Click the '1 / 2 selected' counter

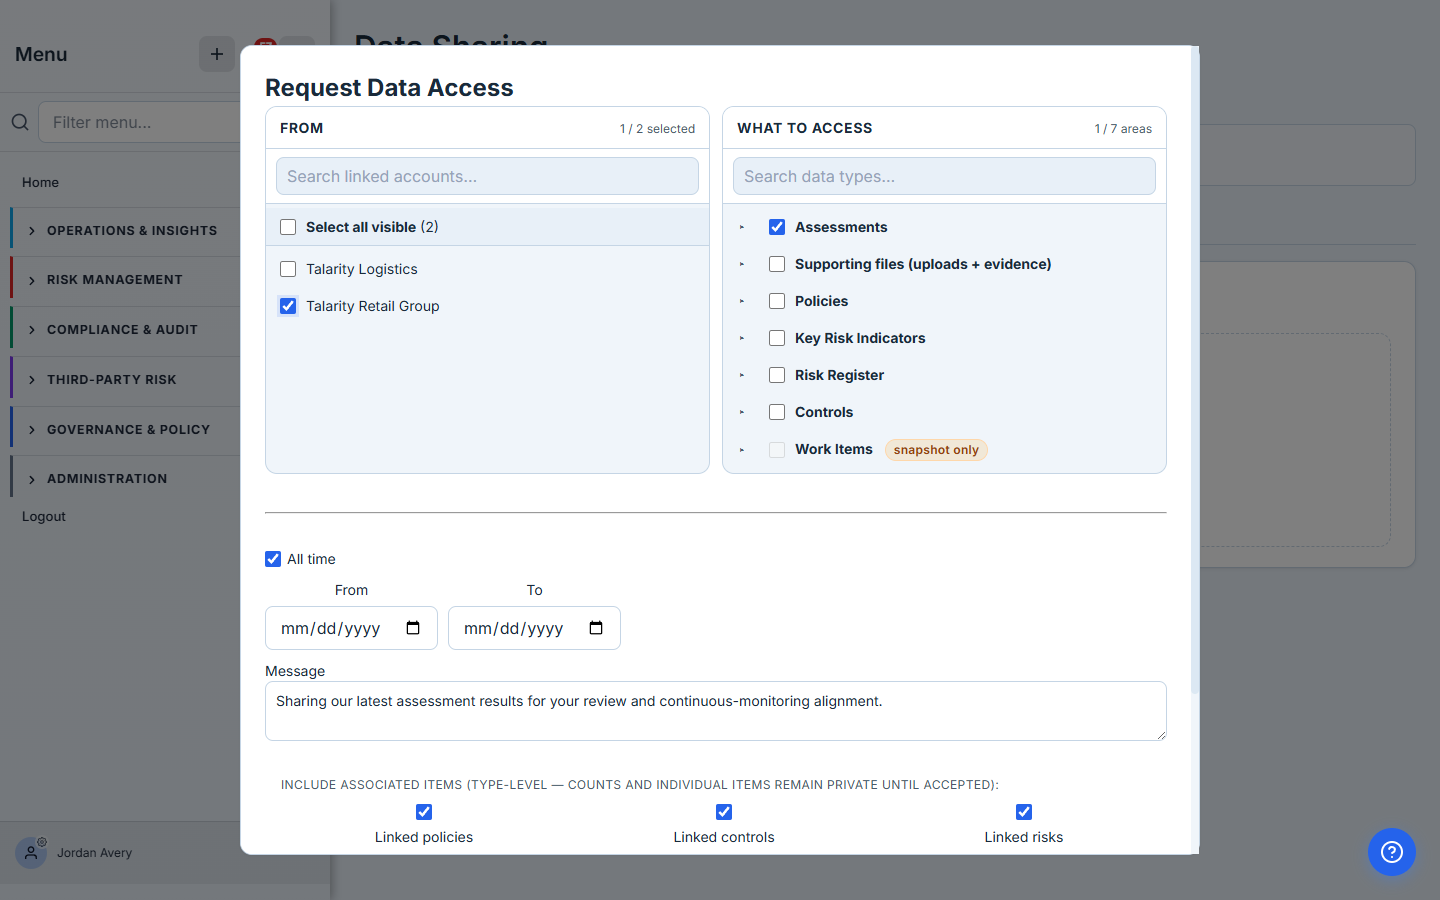pyautogui.click(x=657, y=129)
